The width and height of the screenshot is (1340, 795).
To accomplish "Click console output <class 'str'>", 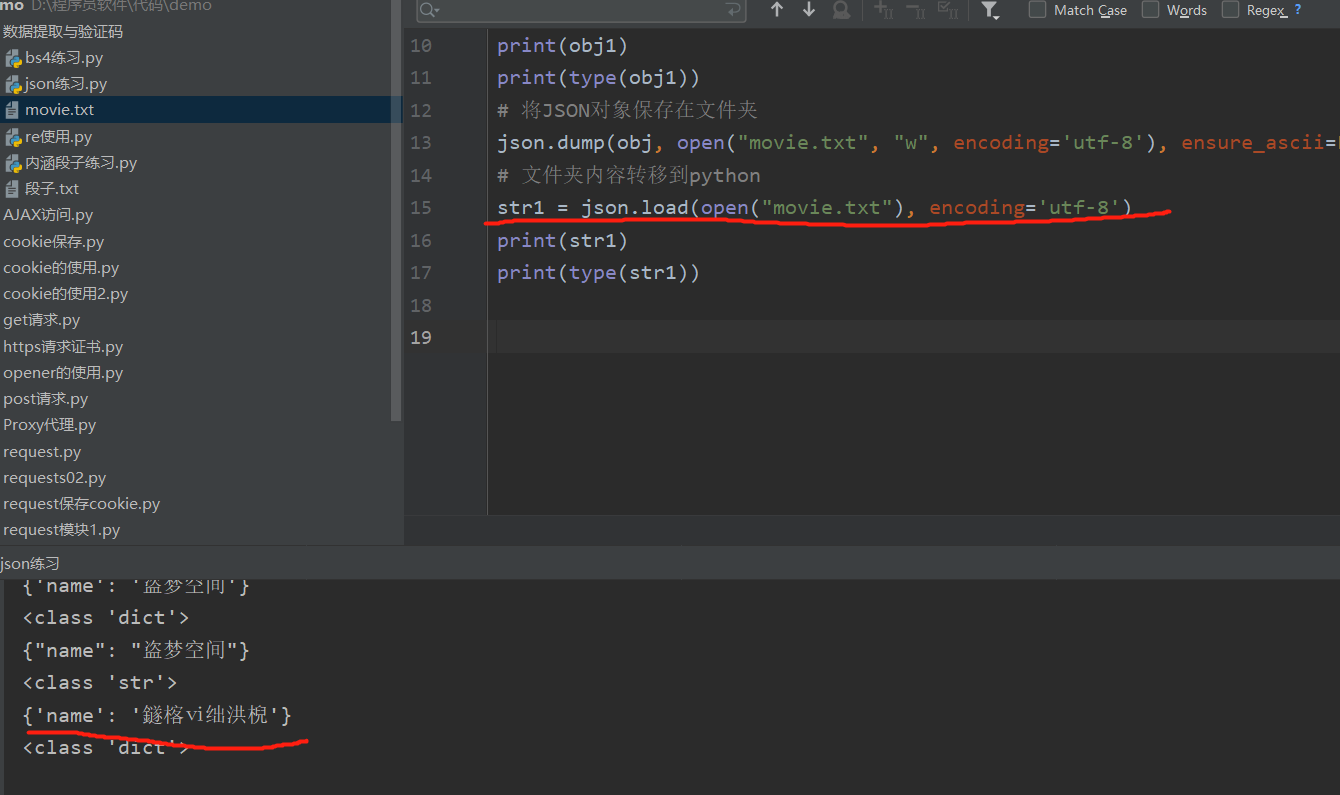I will 100,683.
